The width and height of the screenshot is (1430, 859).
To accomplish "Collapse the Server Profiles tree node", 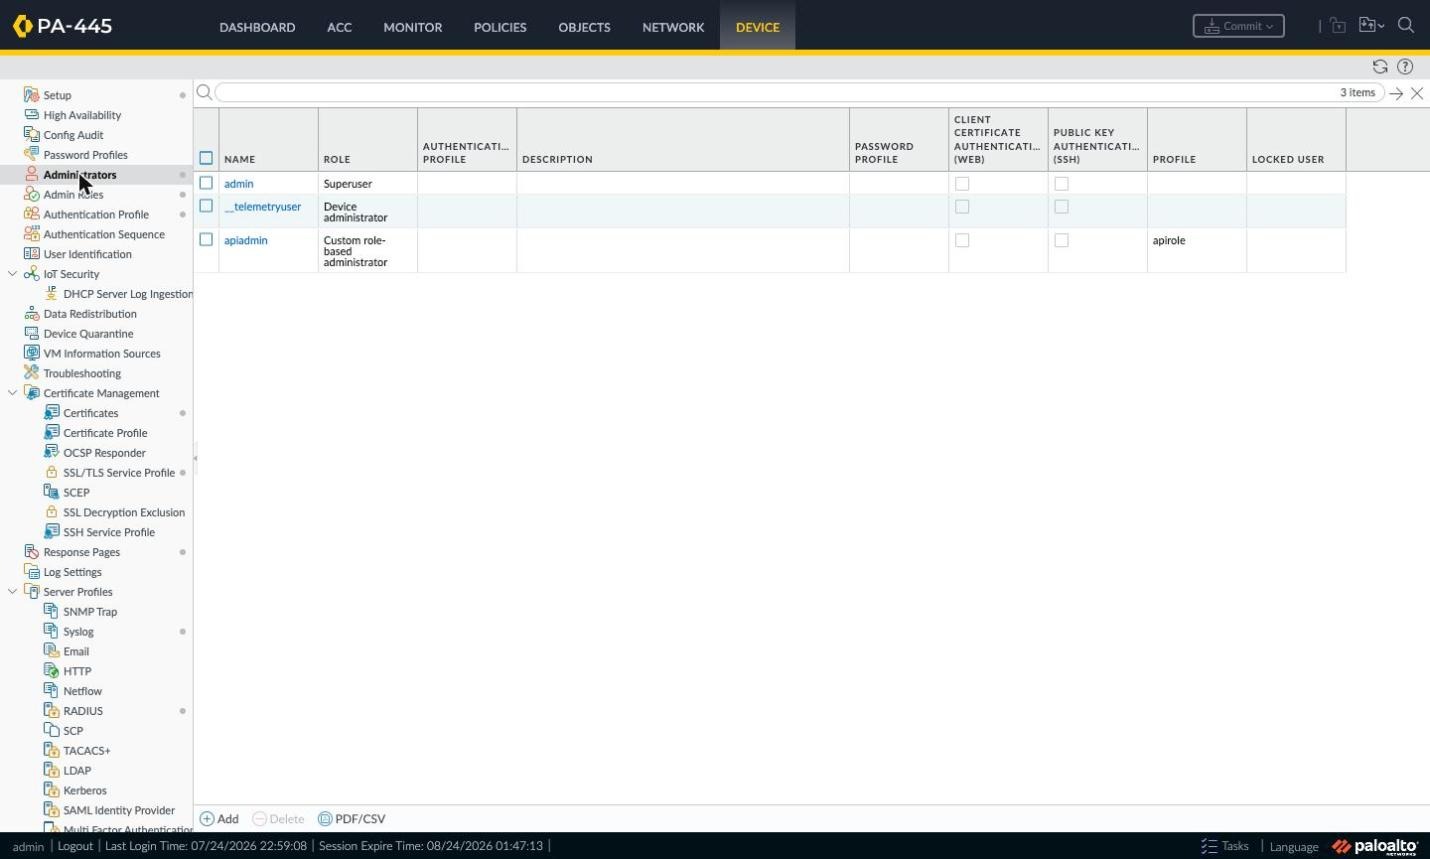I will 12,592.
